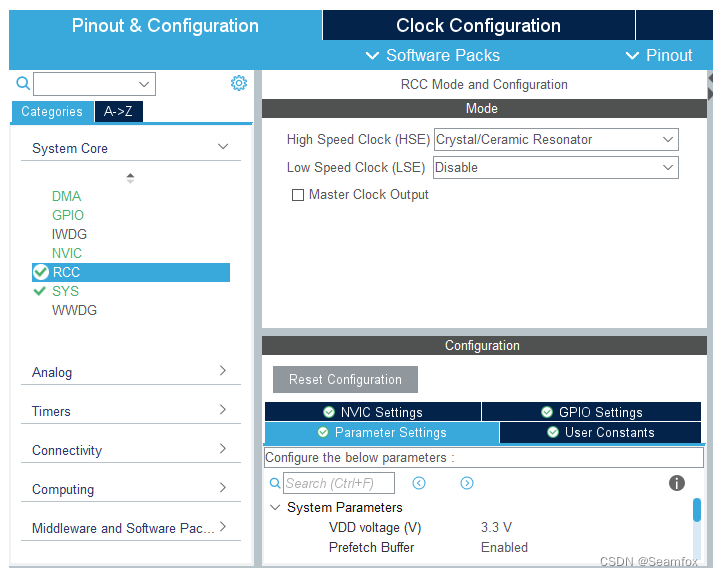The image size is (713, 576).
Task: Click the search magnifier icon in left panel
Action: [23, 83]
